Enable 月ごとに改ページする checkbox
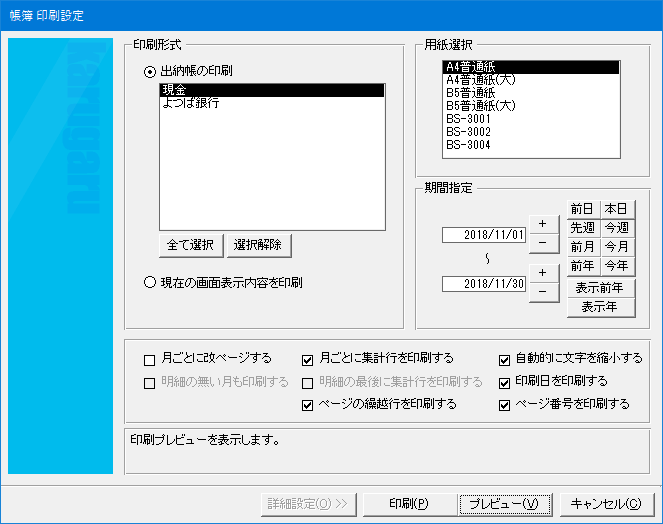The width and height of the screenshot is (663, 524). [149, 360]
